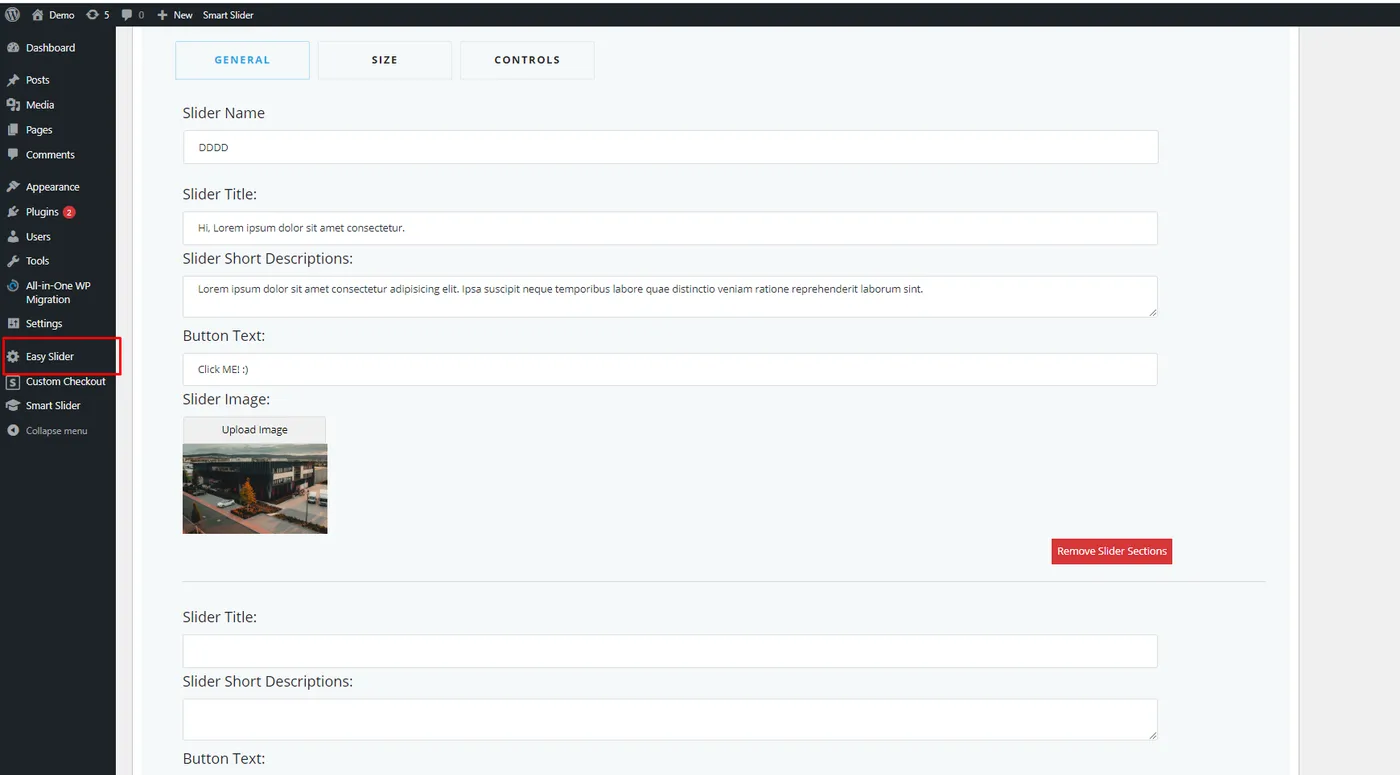Open the comments bubble icon in admin bar
This screenshot has width=1400, height=775.
tap(127, 15)
